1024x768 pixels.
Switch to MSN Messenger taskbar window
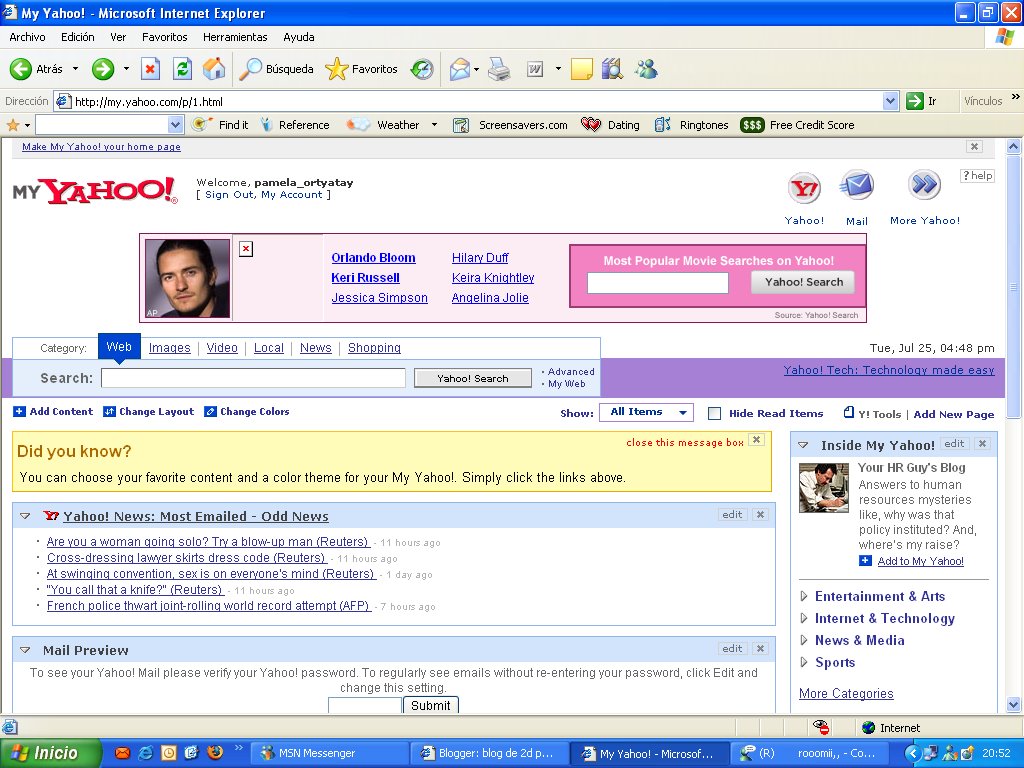pyautogui.click(x=328, y=753)
